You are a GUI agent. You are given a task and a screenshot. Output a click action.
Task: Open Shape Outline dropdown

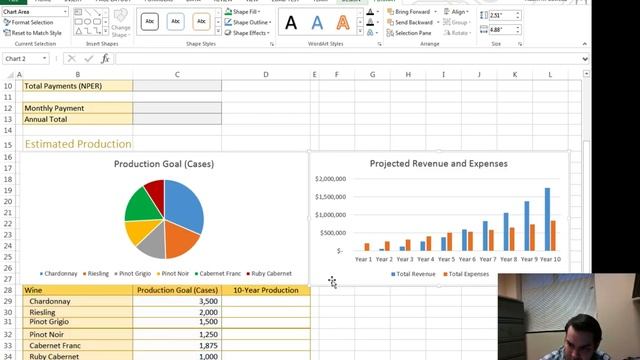(248, 22)
